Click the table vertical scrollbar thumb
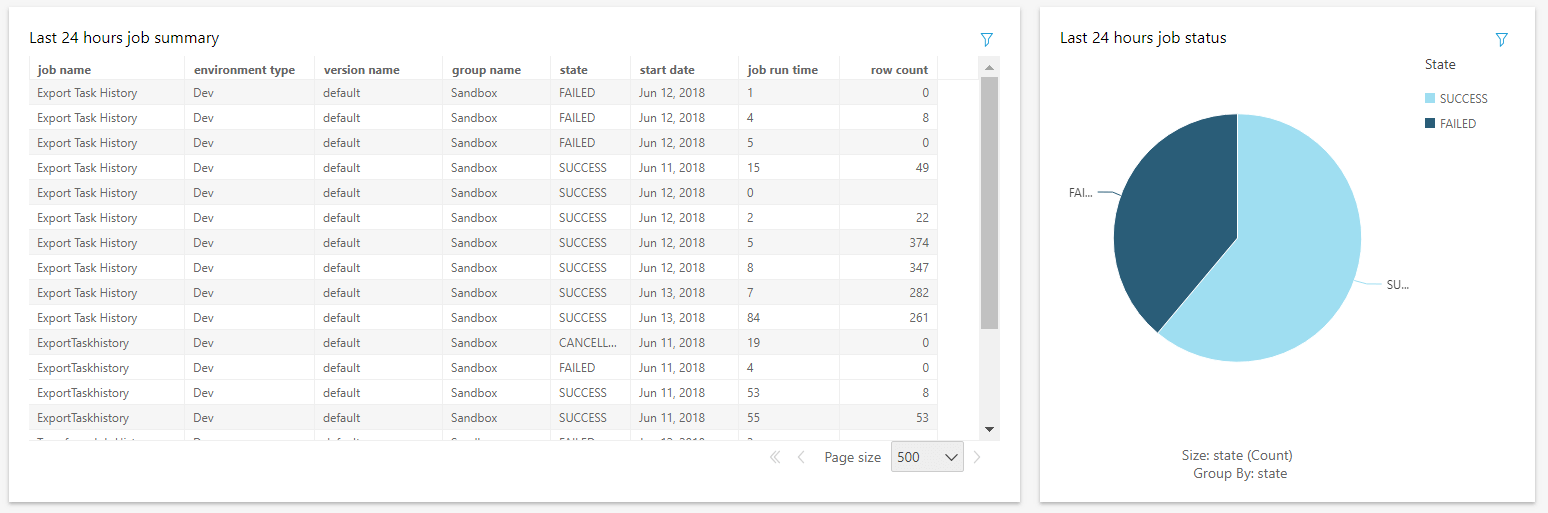 (989, 203)
